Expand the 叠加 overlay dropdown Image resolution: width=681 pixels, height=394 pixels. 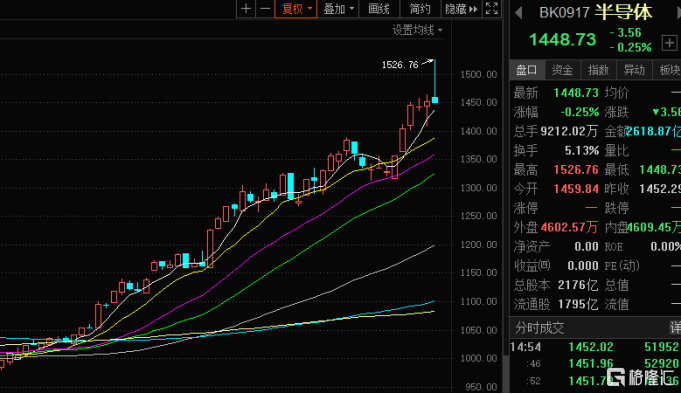click(x=338, y=9)
